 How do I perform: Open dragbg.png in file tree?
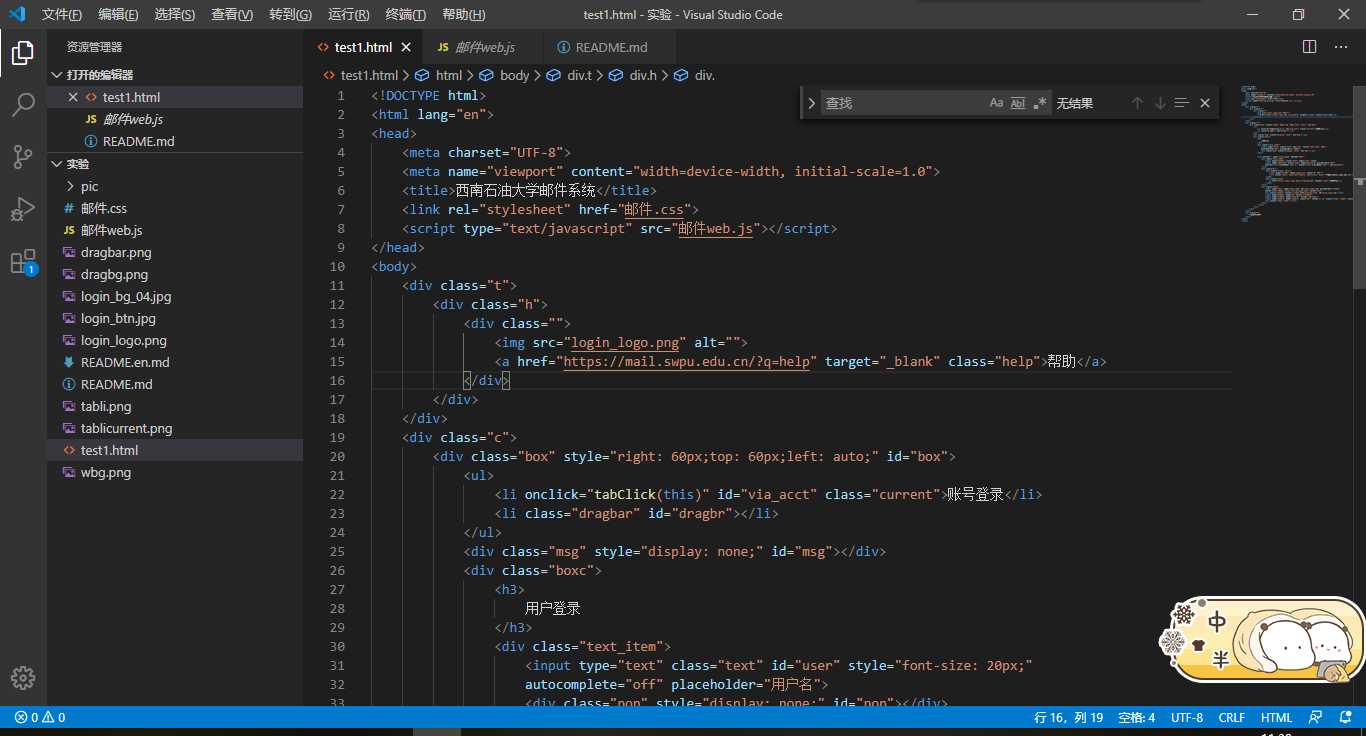[x=175, y=274]
